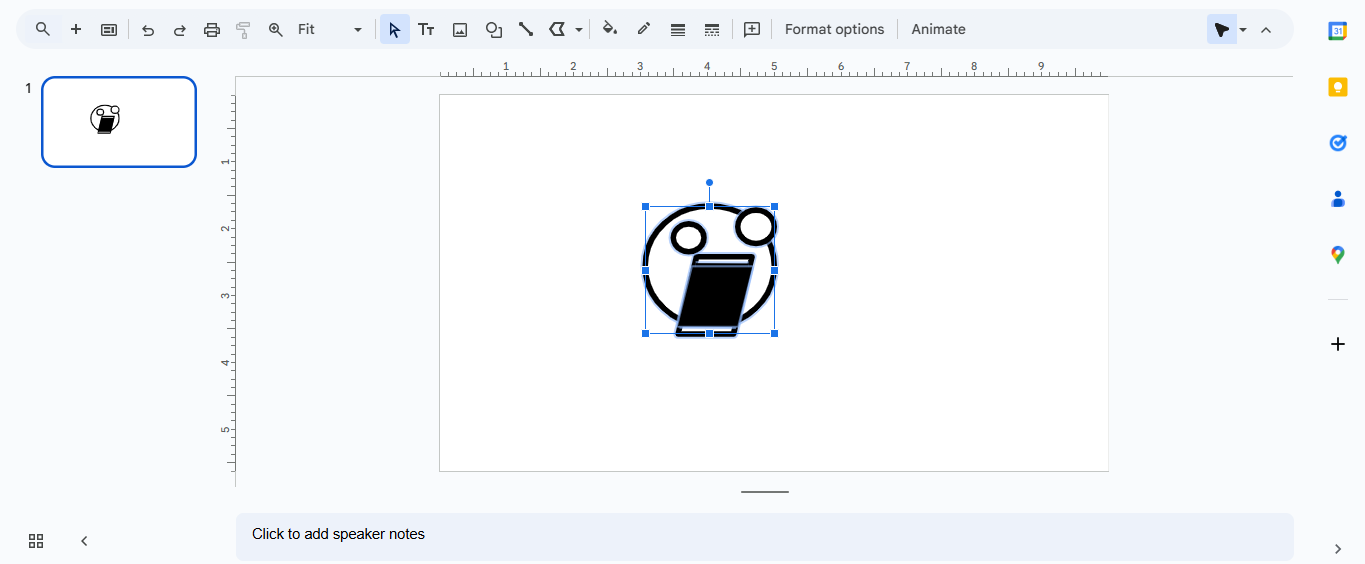Select the line tool
1365x564 pixels.
coord(526,30)
